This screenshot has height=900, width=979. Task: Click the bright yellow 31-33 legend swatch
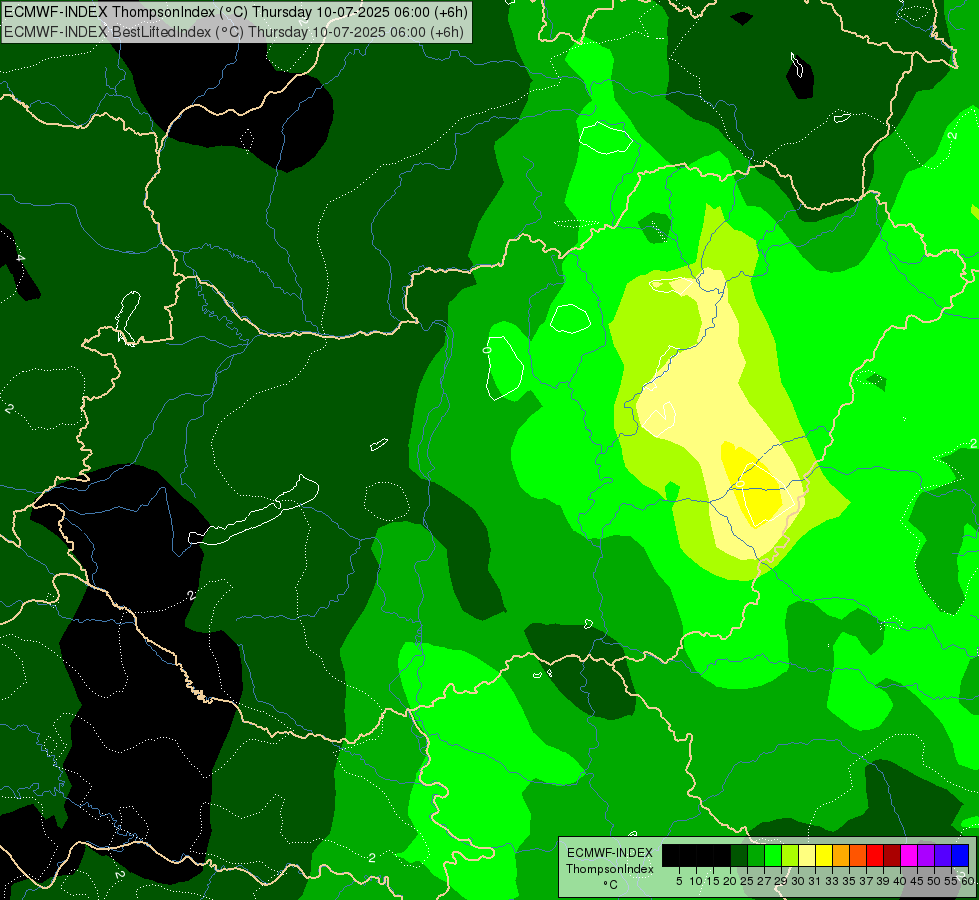tap(824, 855)
